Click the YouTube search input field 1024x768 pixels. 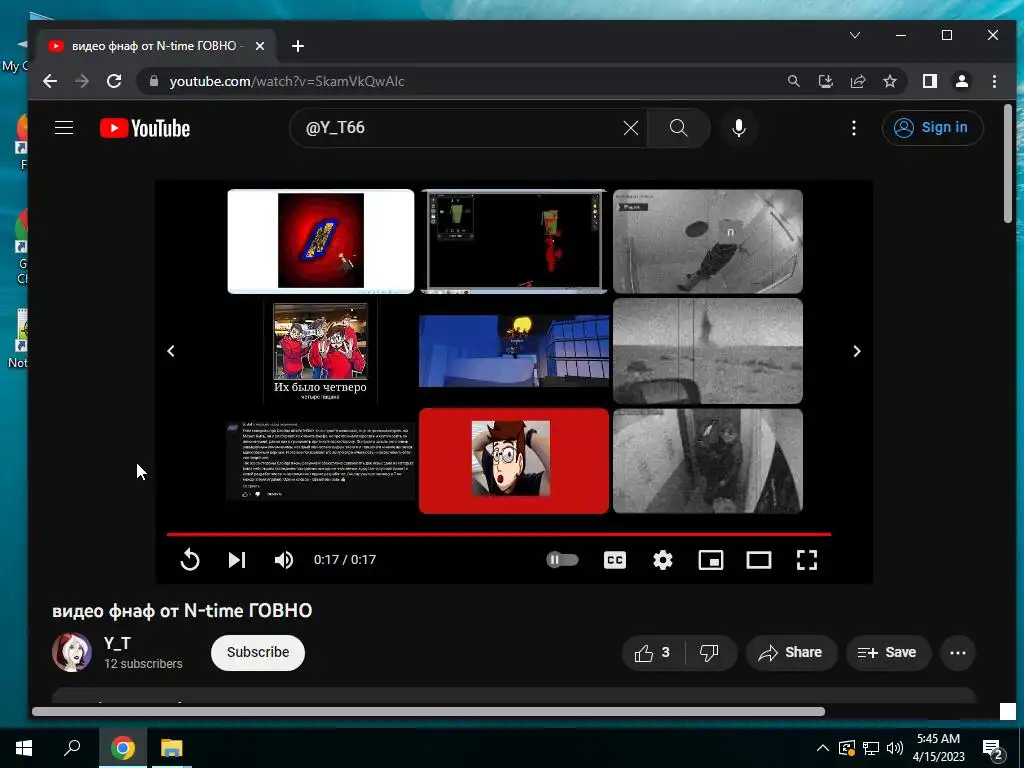[x=457, y=128]
